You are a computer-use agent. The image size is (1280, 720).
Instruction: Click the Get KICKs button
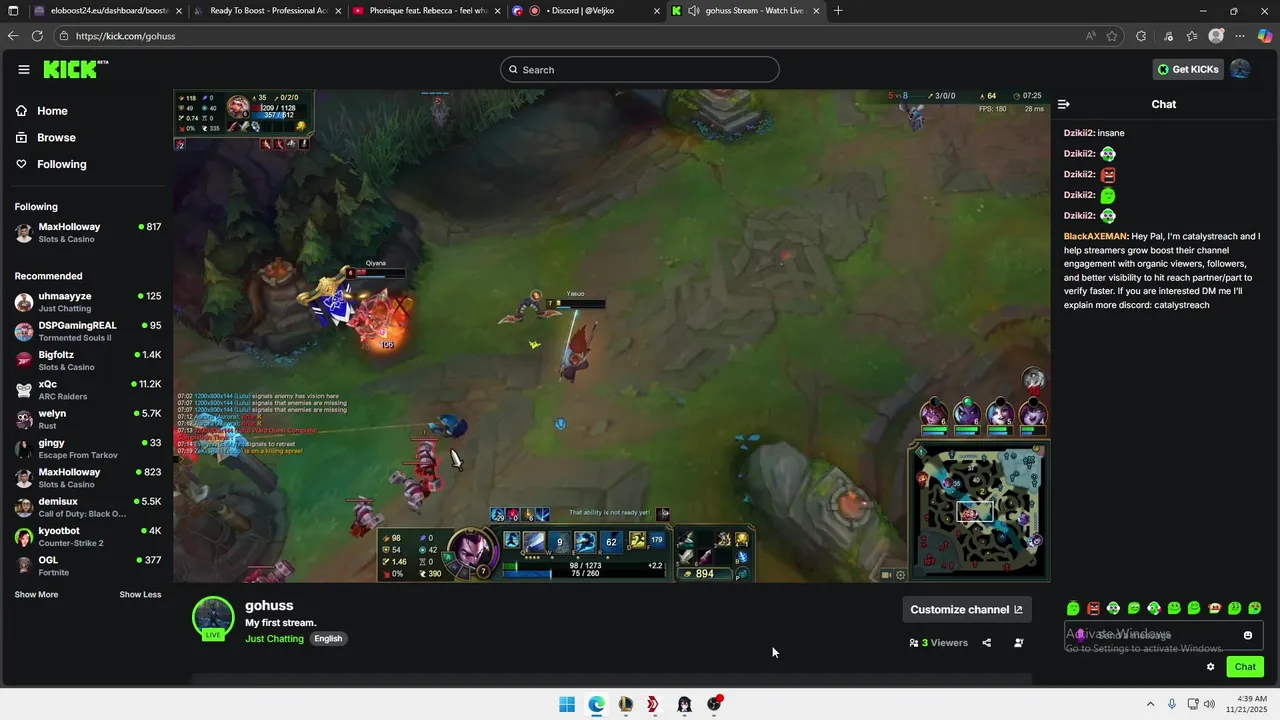coord(1188,69)
